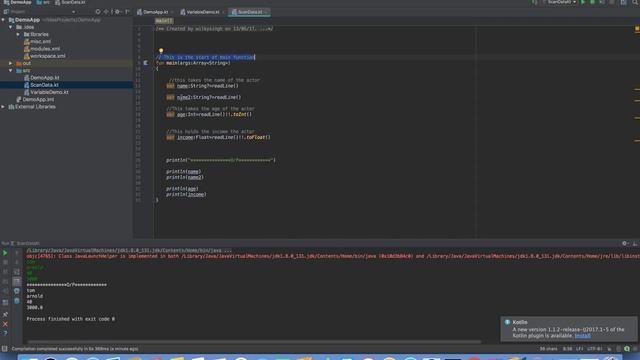640x360 pixels.
Task: Click src in the navigation breadcrumb
Action: pos(43,2)
